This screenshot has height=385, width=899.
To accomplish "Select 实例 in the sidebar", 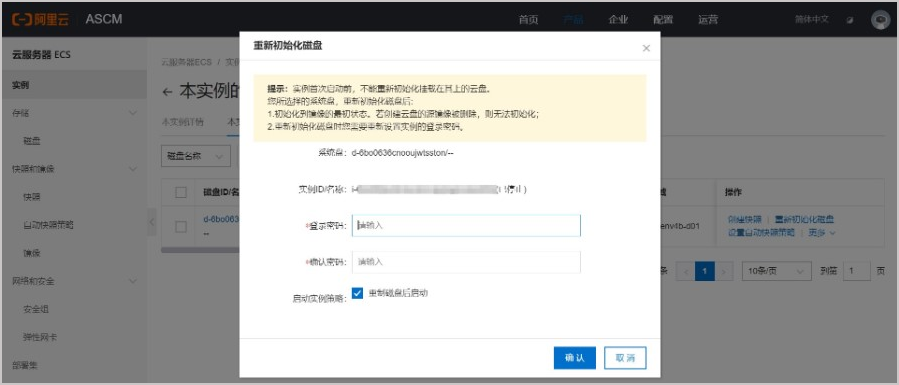I will 75,85.
